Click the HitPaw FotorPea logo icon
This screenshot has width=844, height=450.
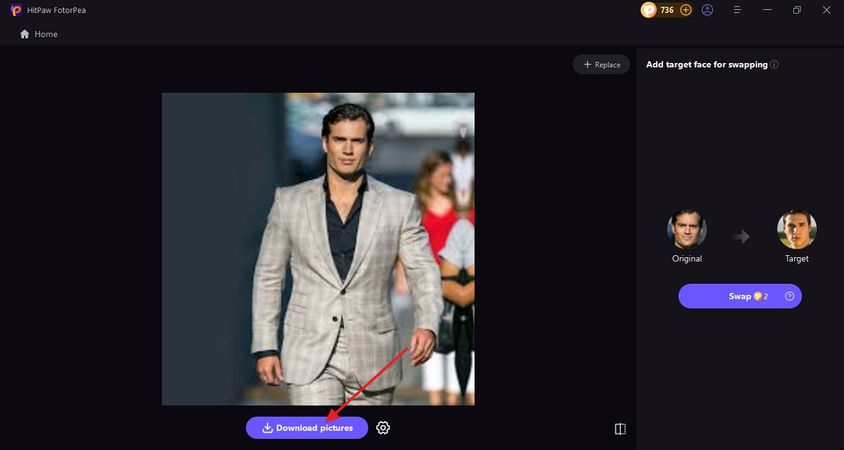pos(16,10)
